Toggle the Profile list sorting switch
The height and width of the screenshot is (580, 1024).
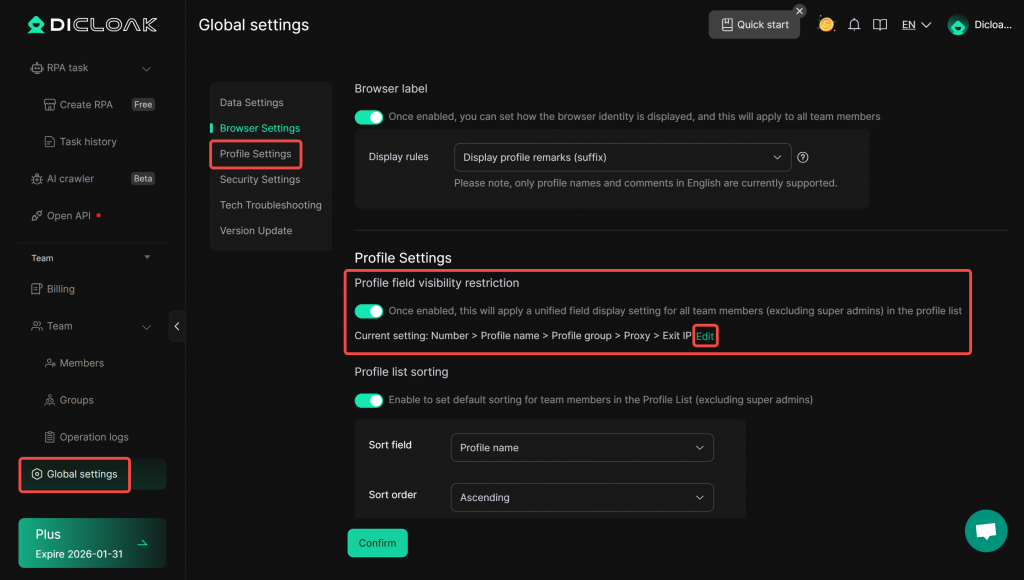point(369,400)
